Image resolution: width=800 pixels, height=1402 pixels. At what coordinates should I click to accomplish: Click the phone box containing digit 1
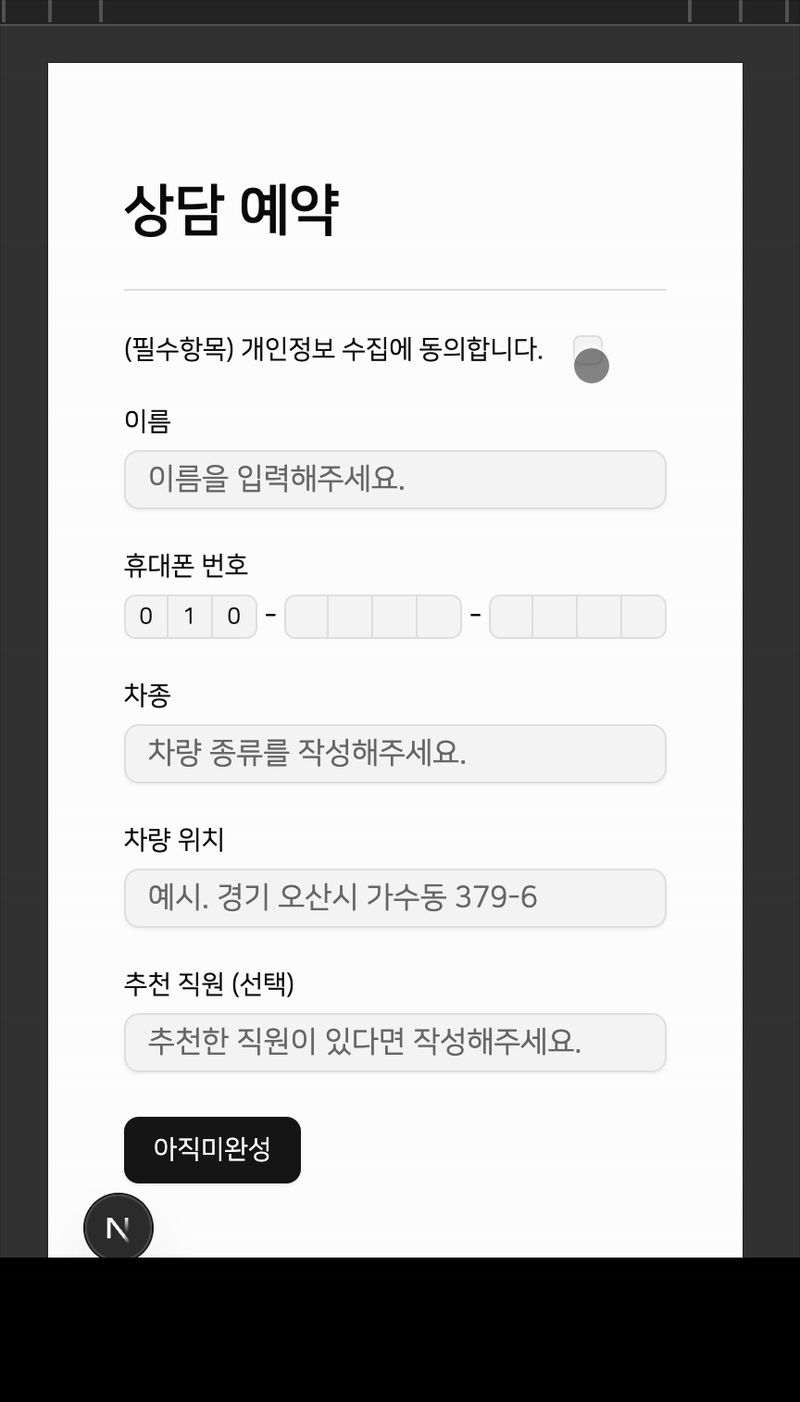[x=190, y=616]
